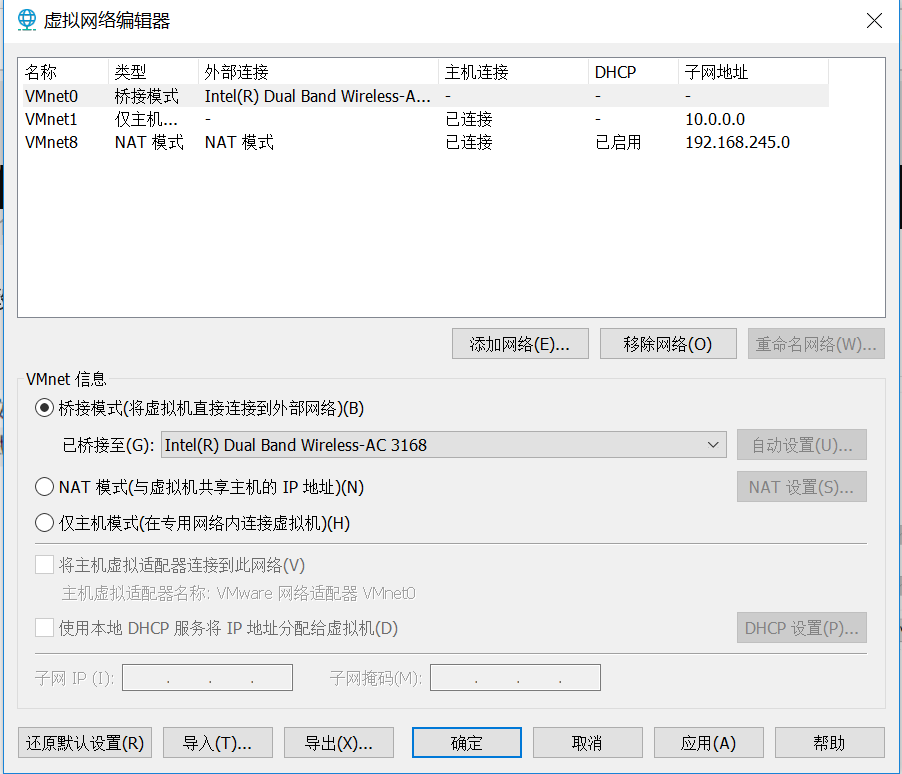Select the VMnet1 row
Screen dimensions: 902x774
(x=426, y=119)
